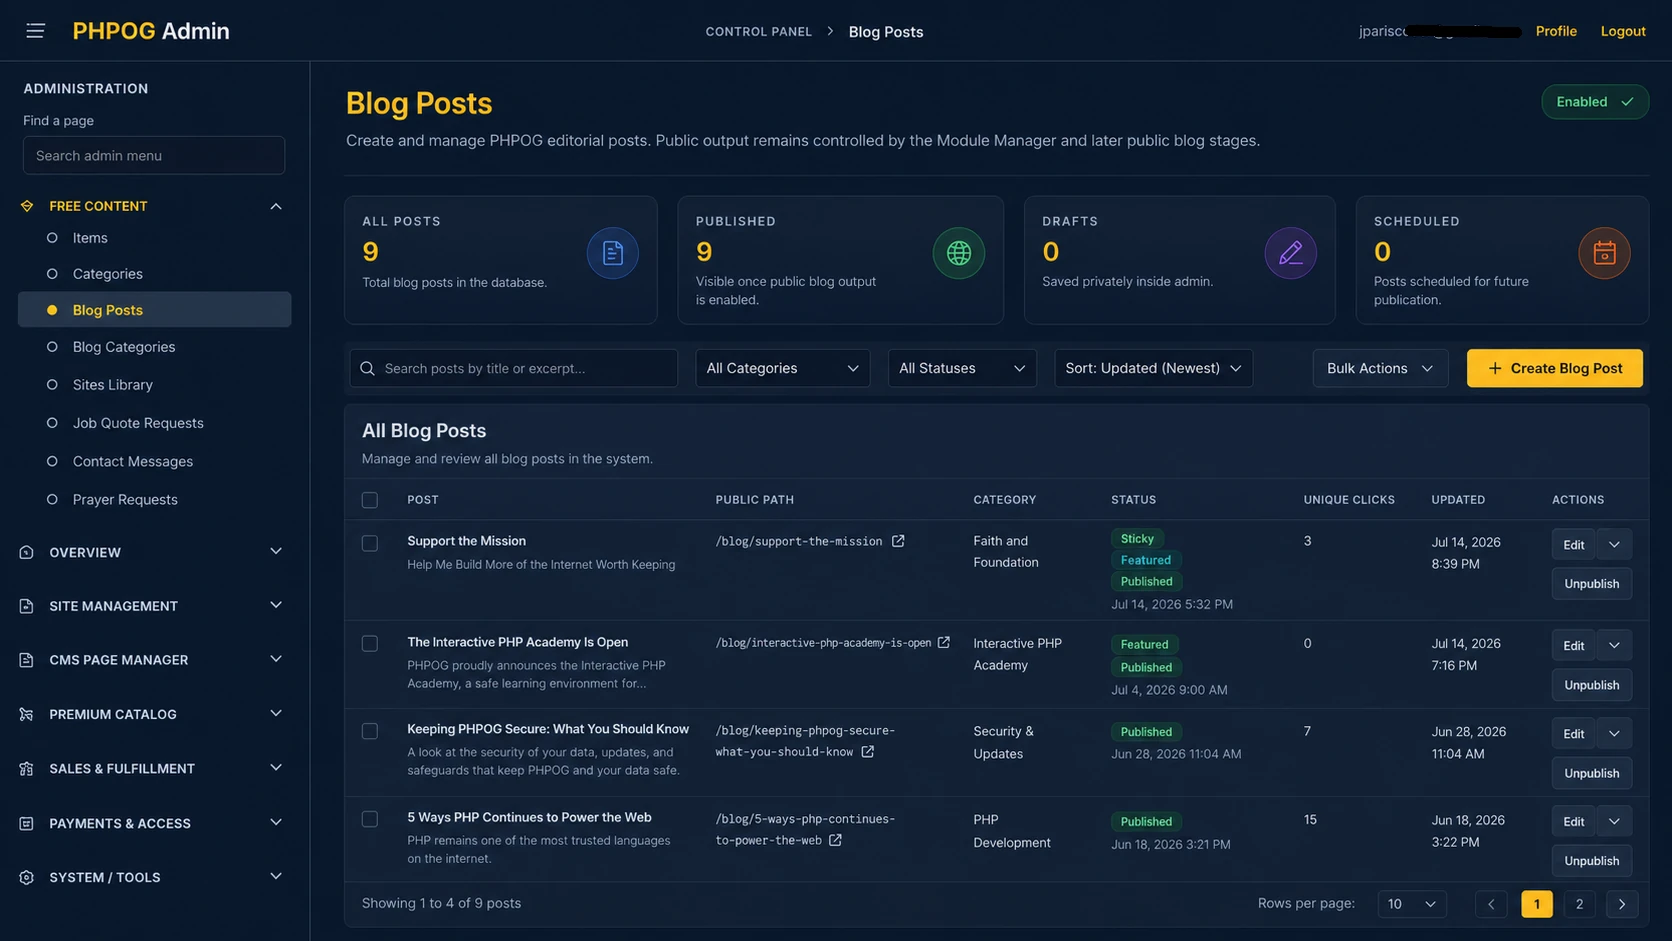The image size is (1672, 941).
Task: Click Create Blog Post button
Action: pyautogui.click(x=1554, y=368)
